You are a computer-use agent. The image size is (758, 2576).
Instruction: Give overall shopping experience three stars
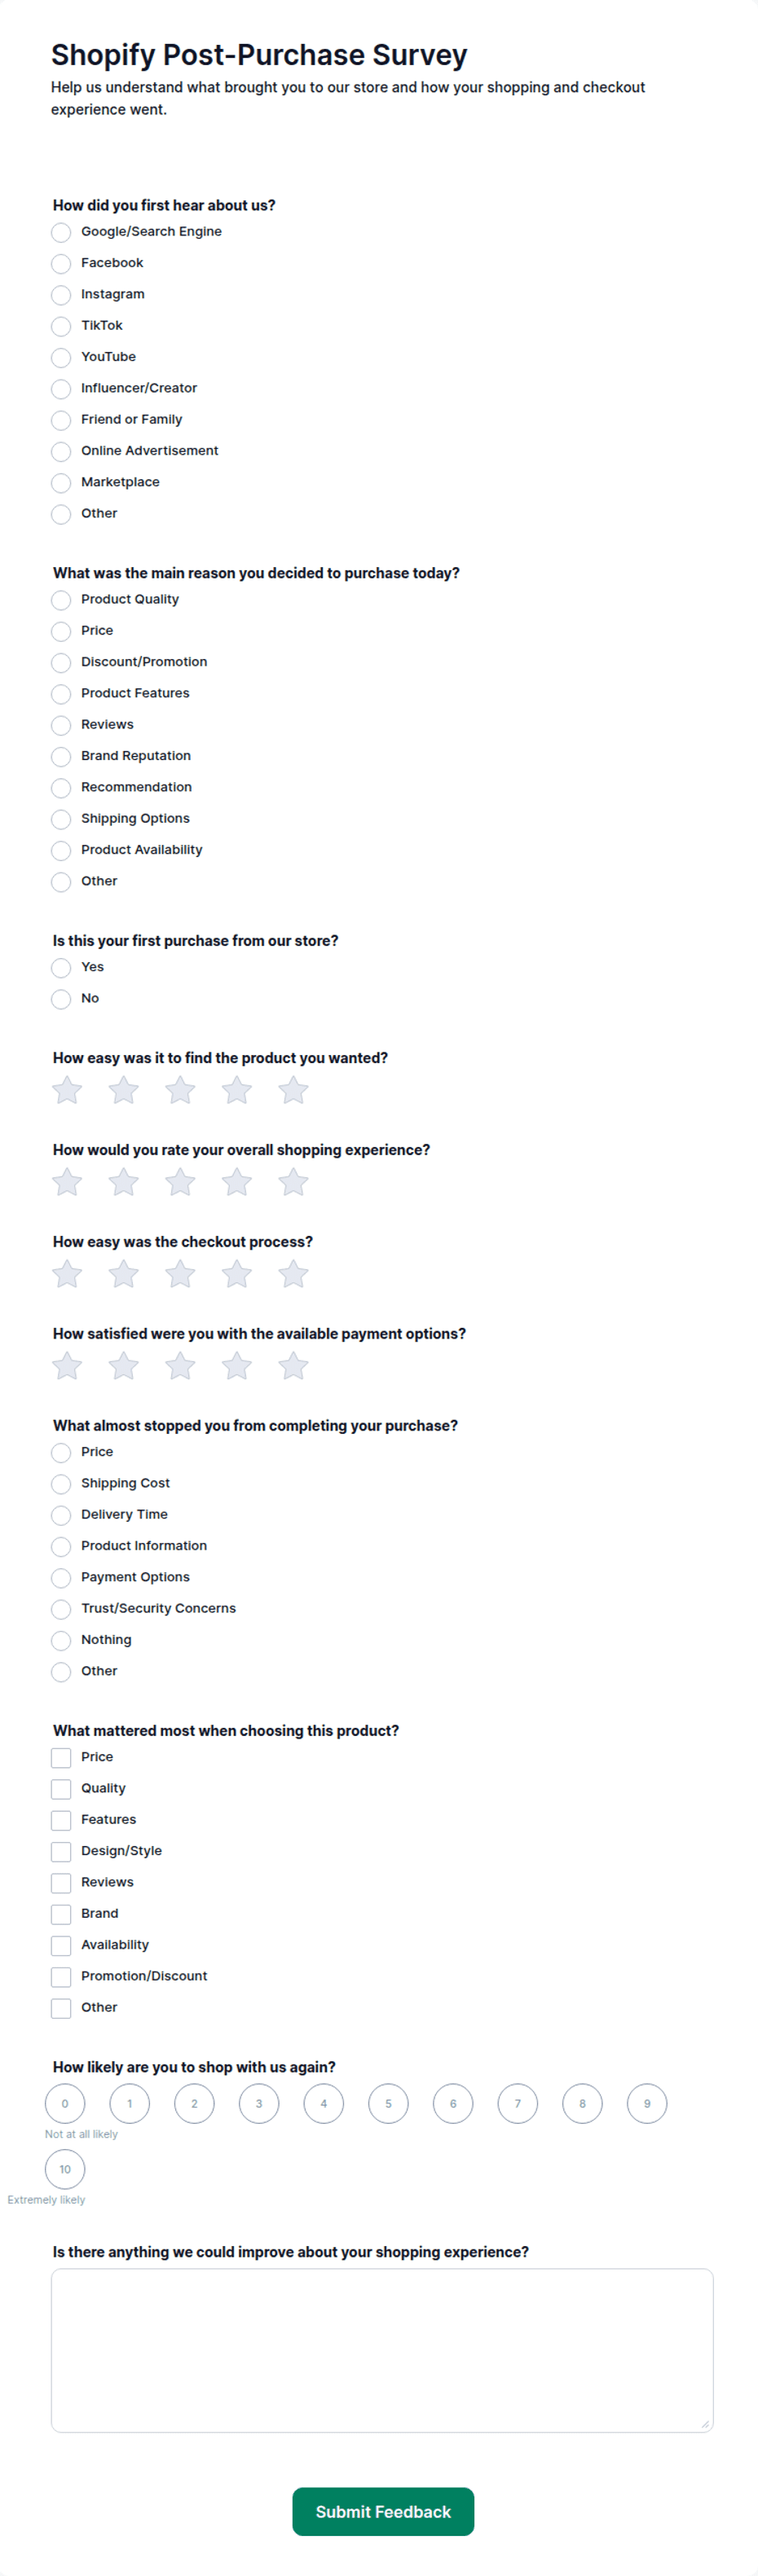180,1182
